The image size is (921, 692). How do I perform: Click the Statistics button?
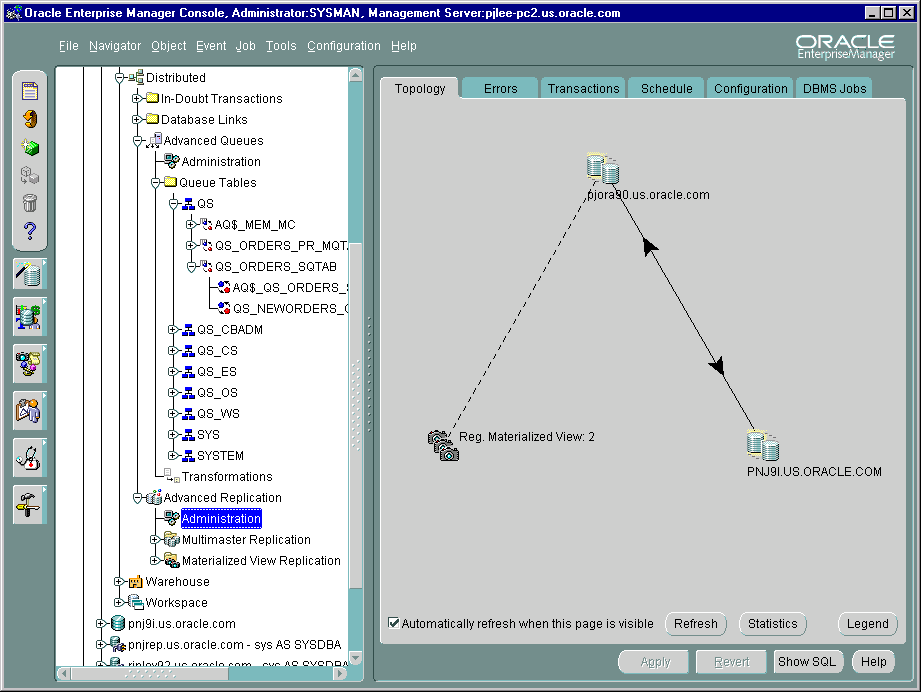click(x=772, y=623)
